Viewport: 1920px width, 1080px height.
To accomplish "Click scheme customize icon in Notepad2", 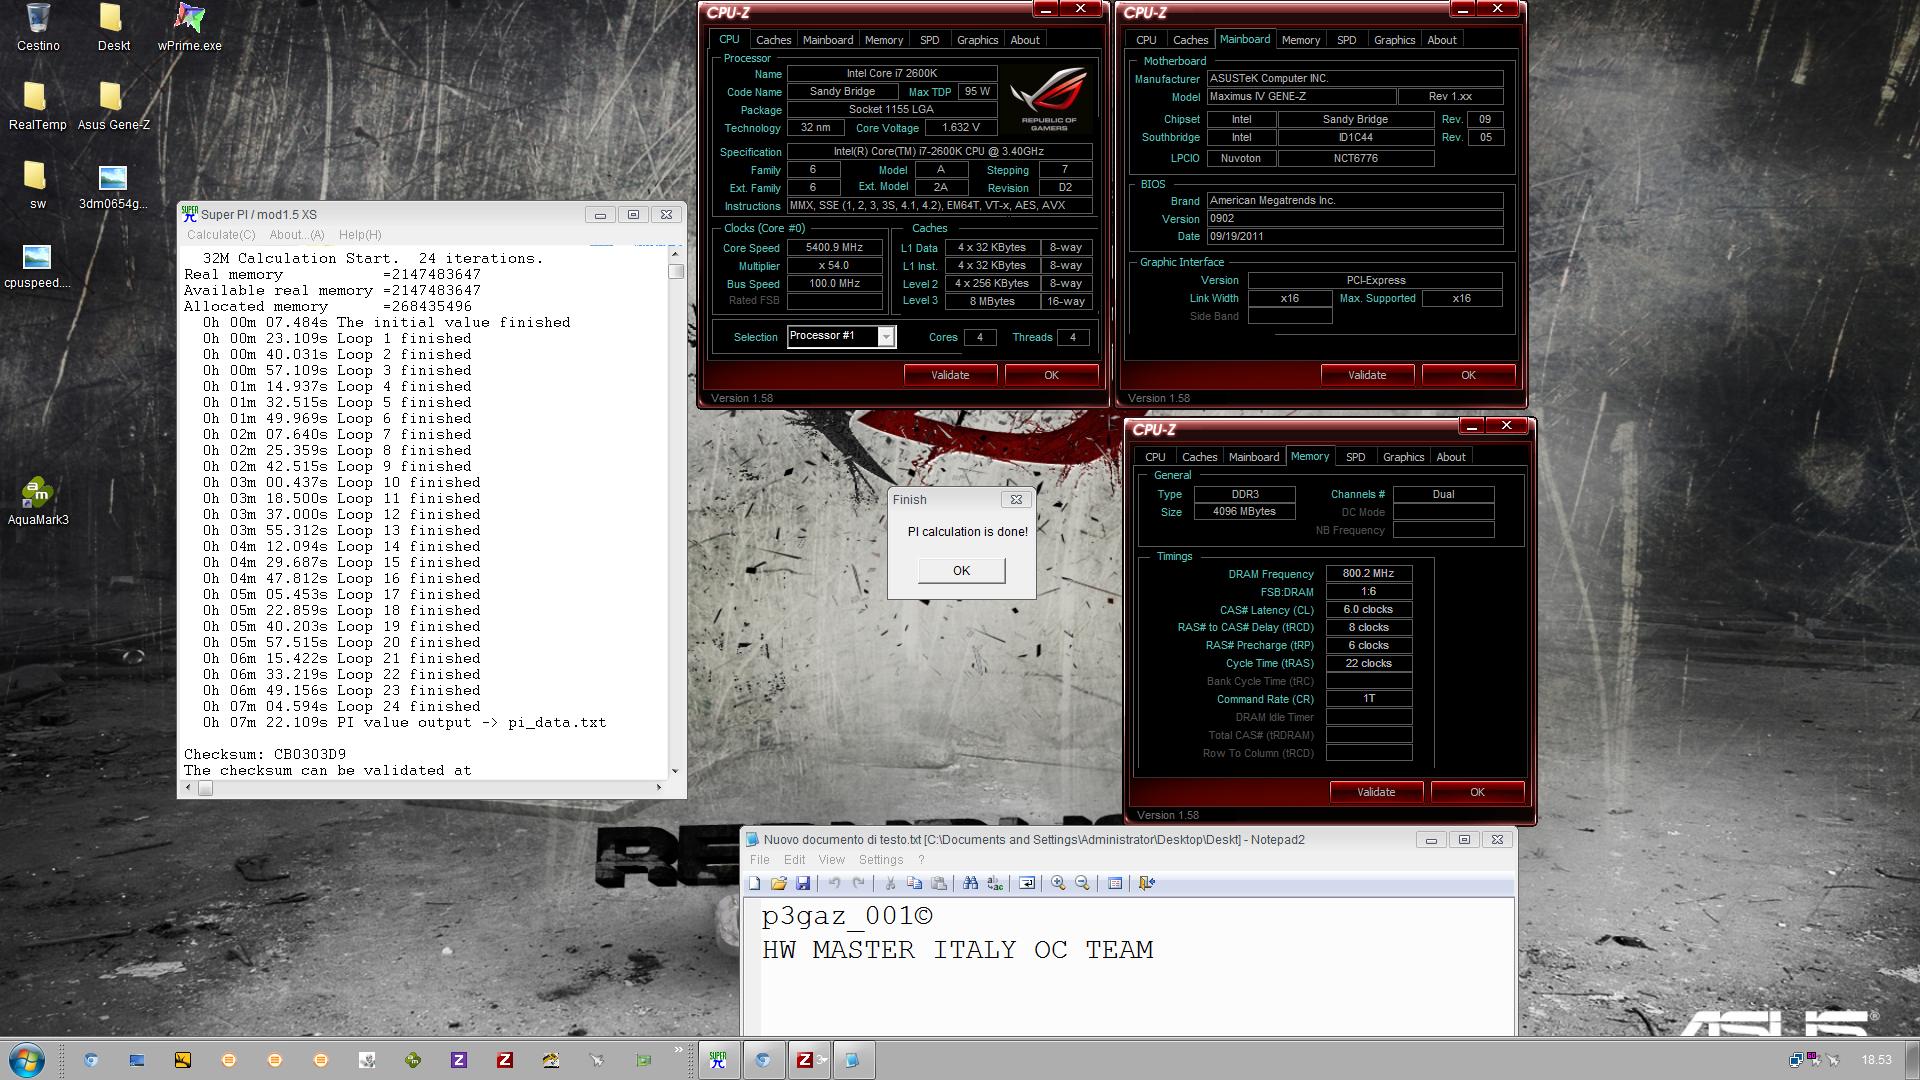I will tap(1114, 883).
